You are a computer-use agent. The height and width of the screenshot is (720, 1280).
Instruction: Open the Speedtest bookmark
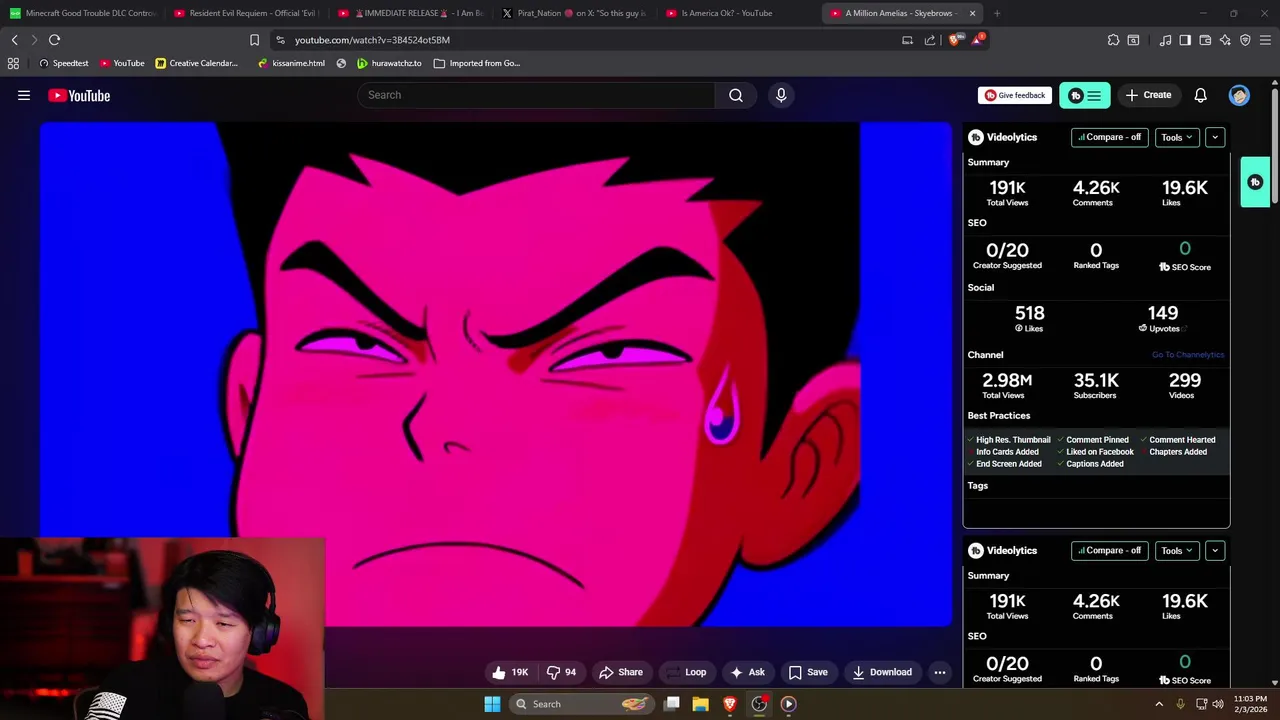(63, 63)
